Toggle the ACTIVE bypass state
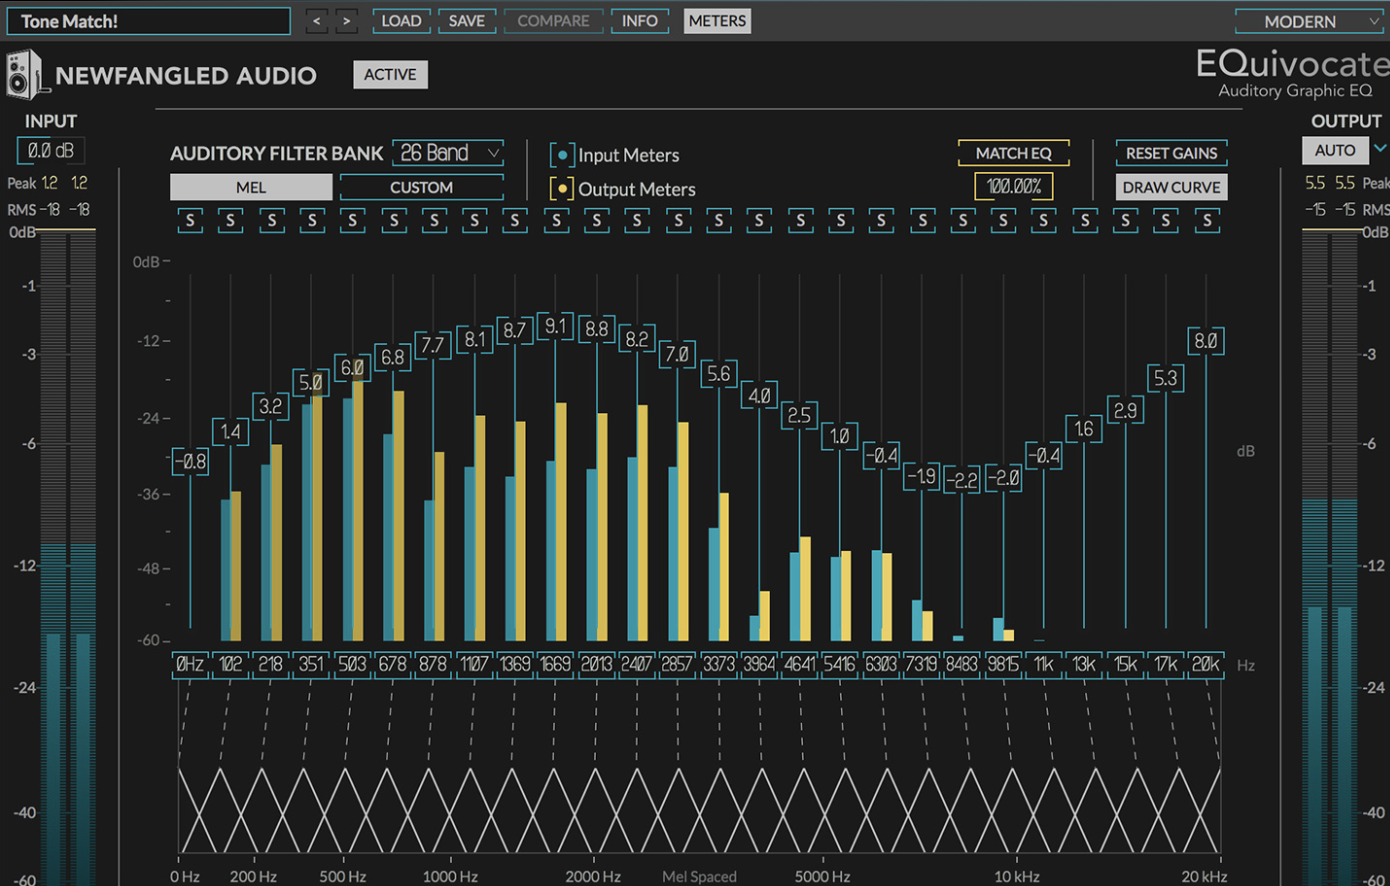The height and width of the screenshot is (886, 1390). (390, 73)
